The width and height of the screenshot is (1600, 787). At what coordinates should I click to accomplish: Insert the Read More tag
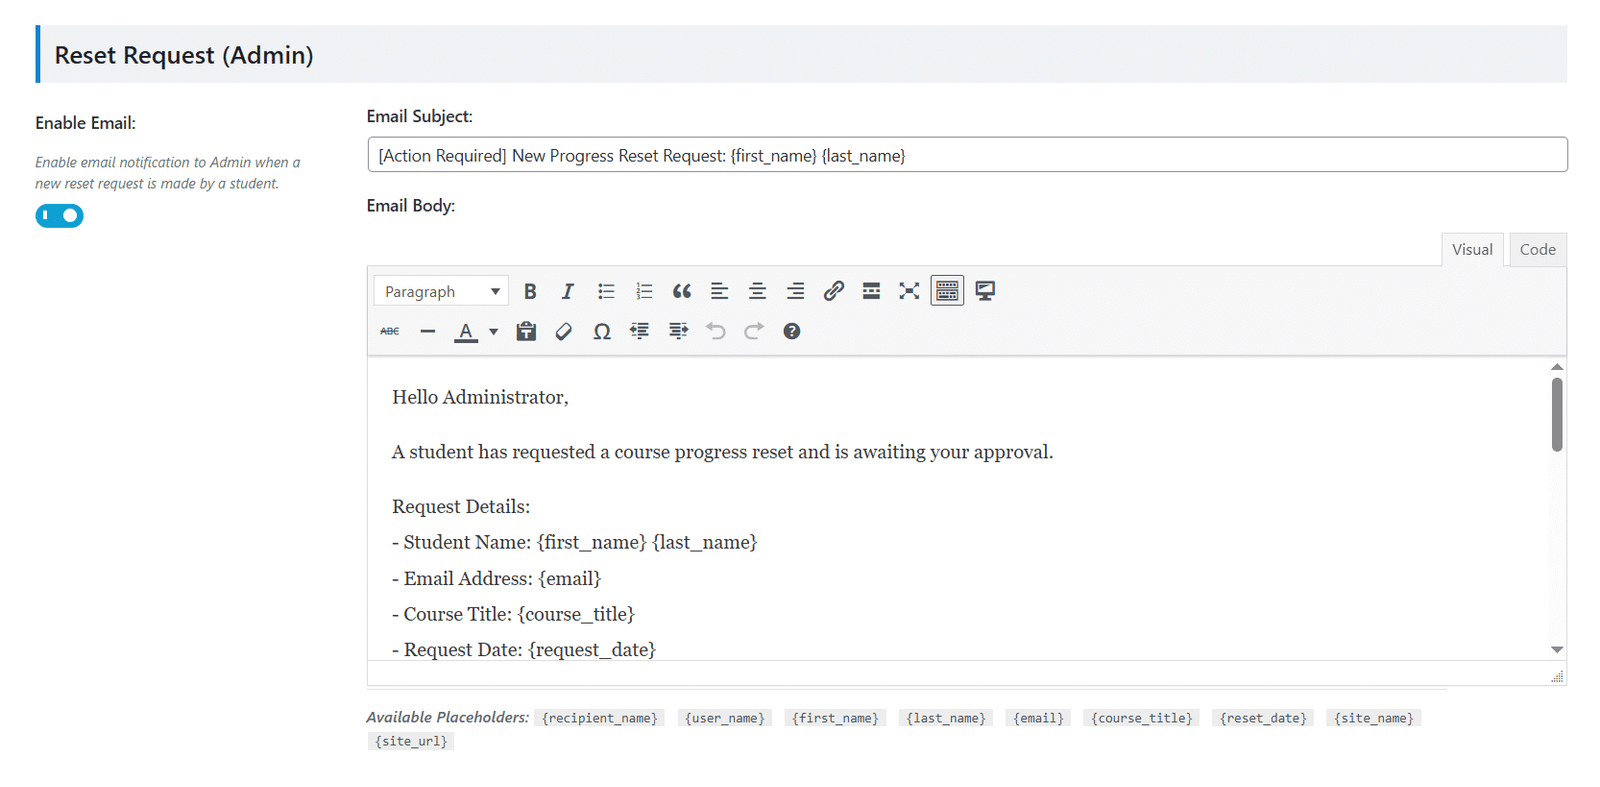click(x=871, y=291)
